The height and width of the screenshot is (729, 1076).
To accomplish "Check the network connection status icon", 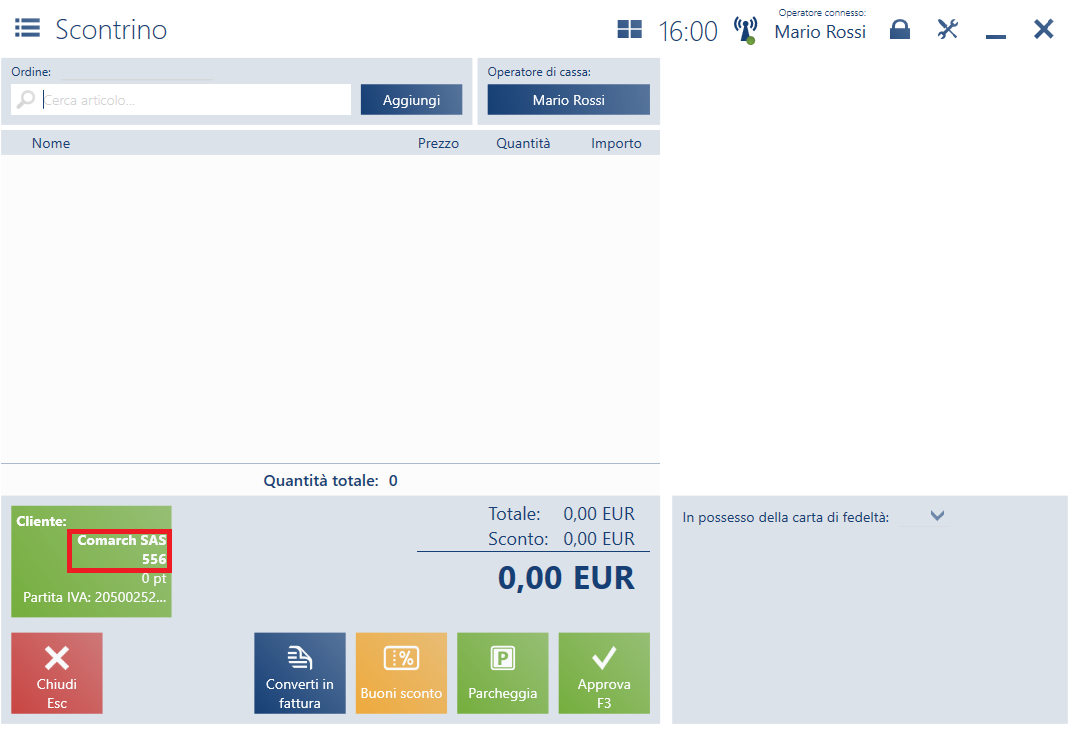I will click(745, 31).
